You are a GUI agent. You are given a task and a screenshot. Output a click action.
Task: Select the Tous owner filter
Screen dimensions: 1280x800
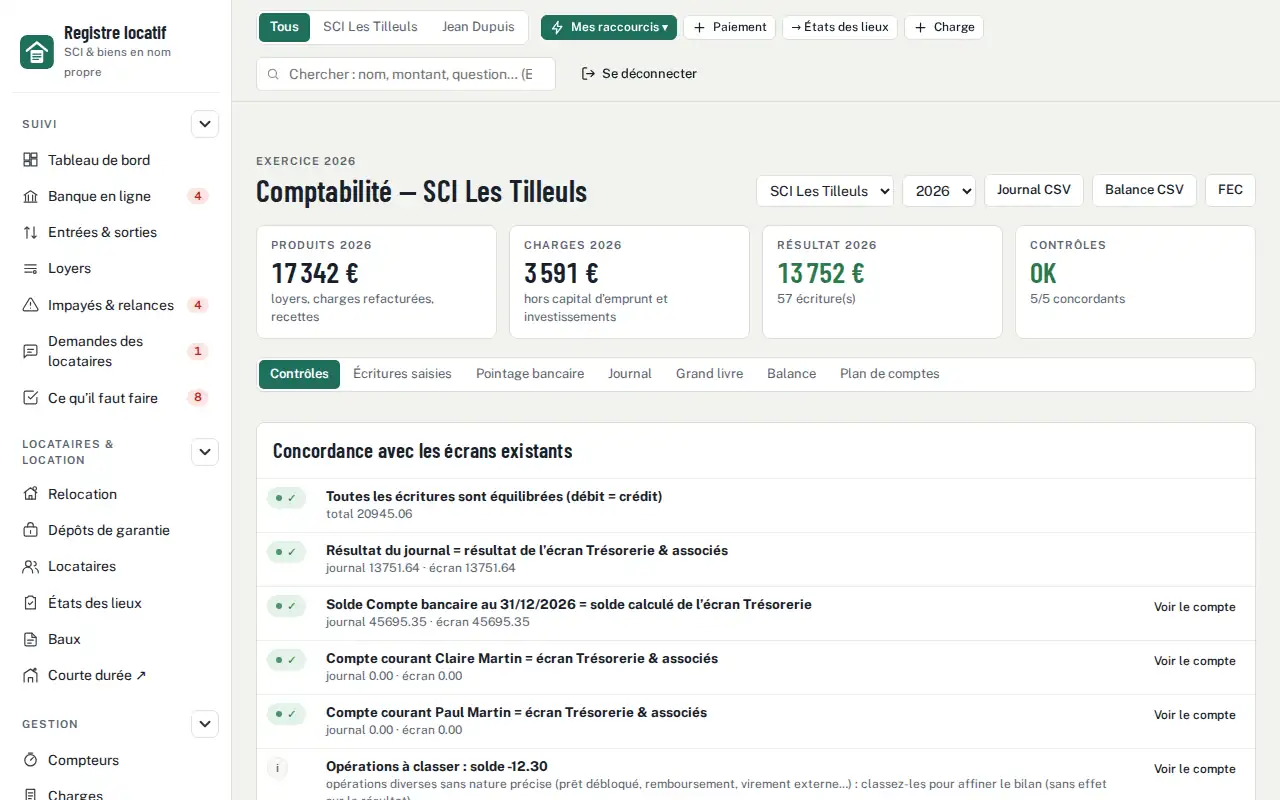pyautogui.click(x=284, y=27)
